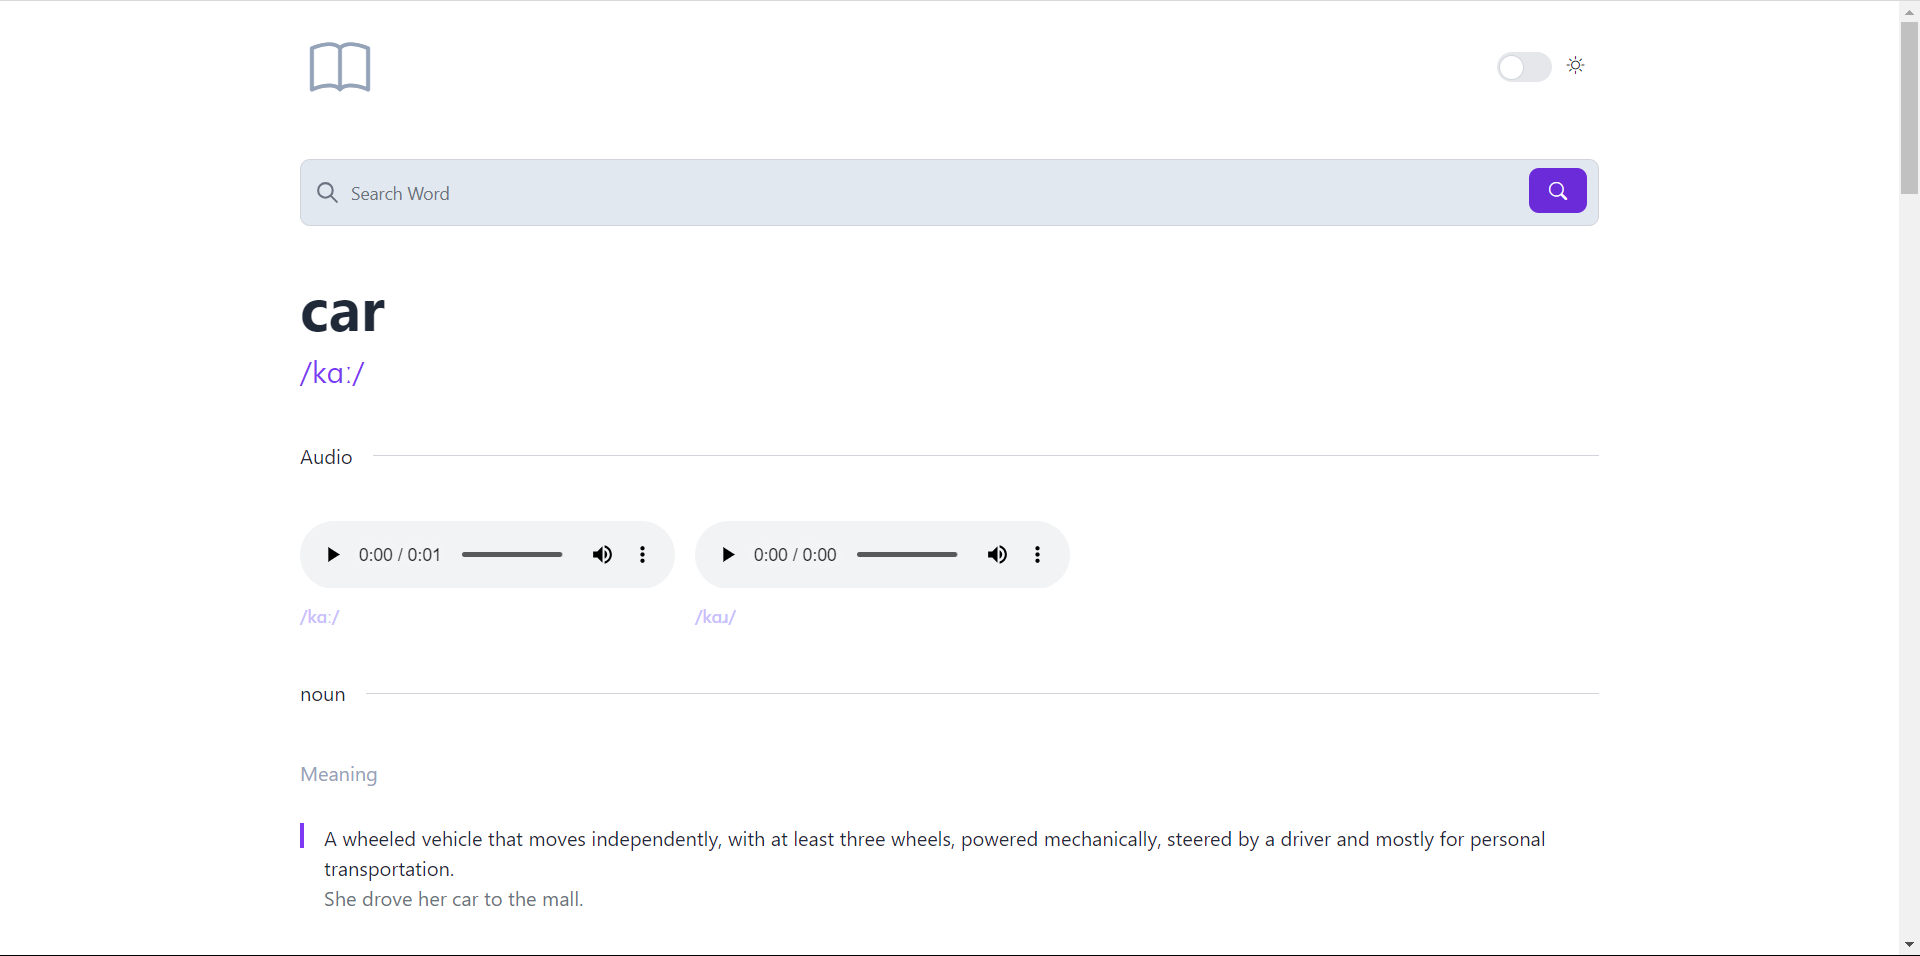Click the scroll up arrow of scrollbar
Viewport: 1920px width, 956px height.
pyautogui.click(x=1909, y=10)
